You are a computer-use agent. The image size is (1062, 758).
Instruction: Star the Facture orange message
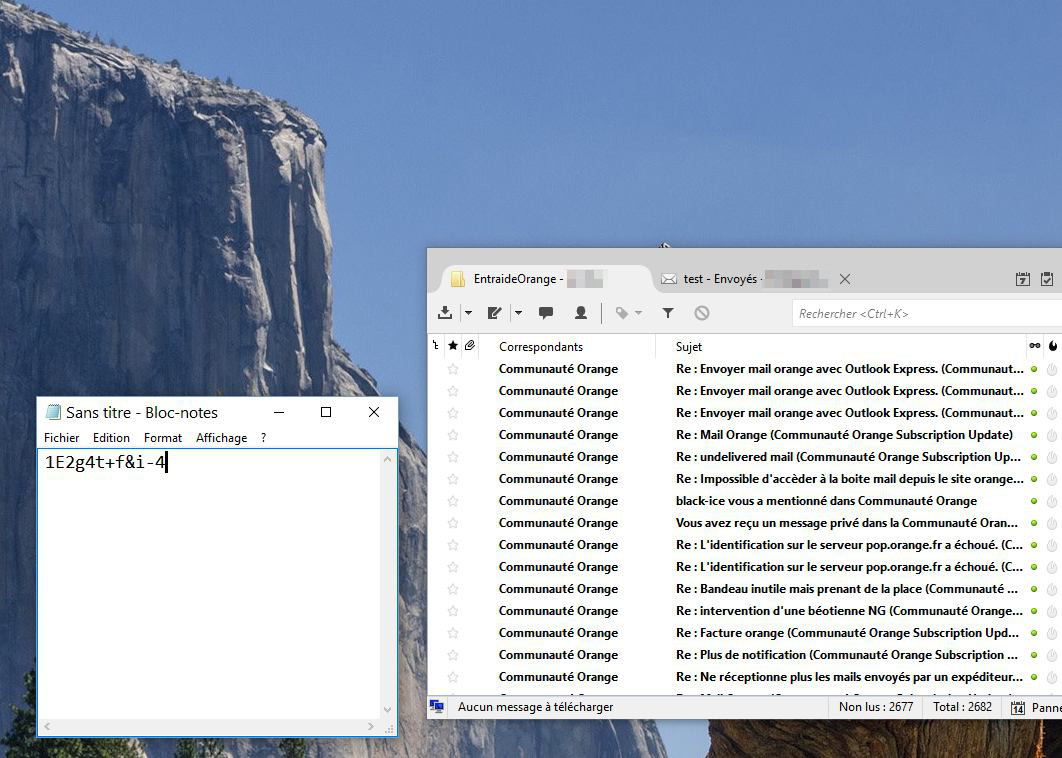pyautogui.click(x=453, y=633)
